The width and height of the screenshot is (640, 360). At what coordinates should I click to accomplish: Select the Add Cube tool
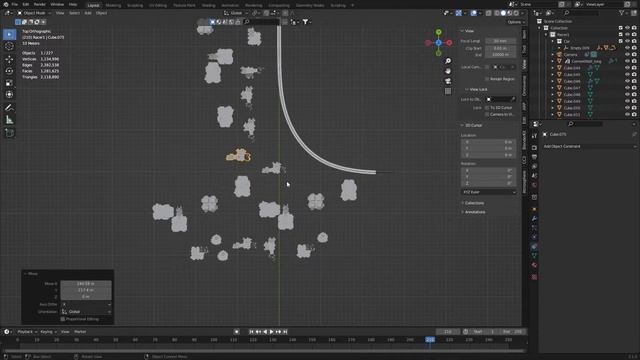coord(9,133)
